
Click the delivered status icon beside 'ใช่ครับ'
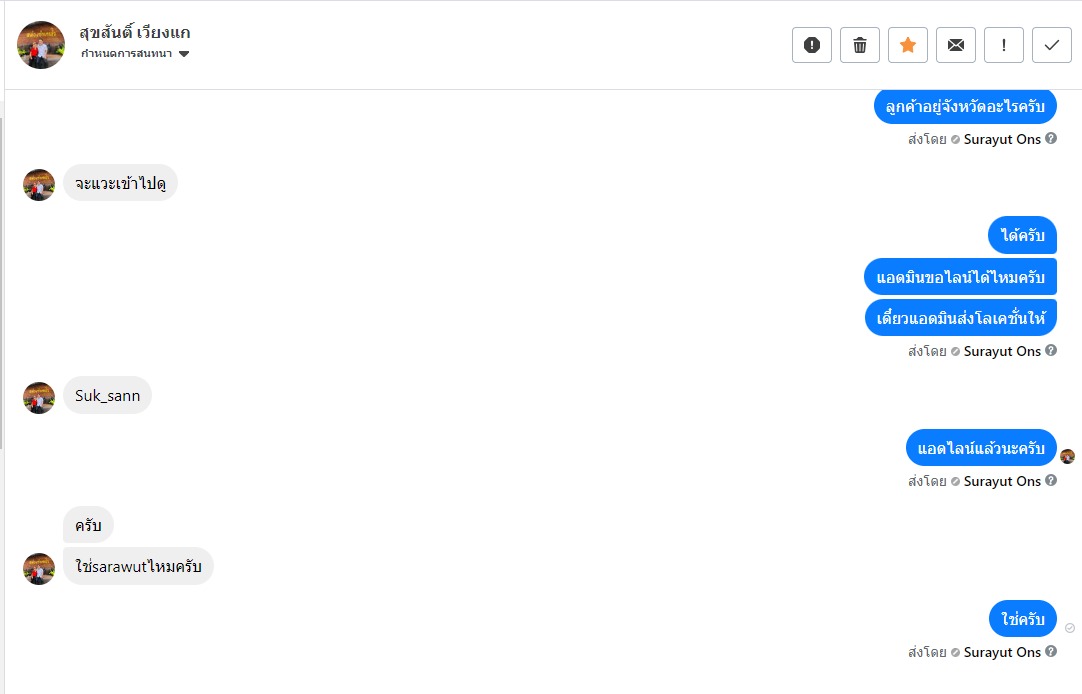(x=1070, y=628)
